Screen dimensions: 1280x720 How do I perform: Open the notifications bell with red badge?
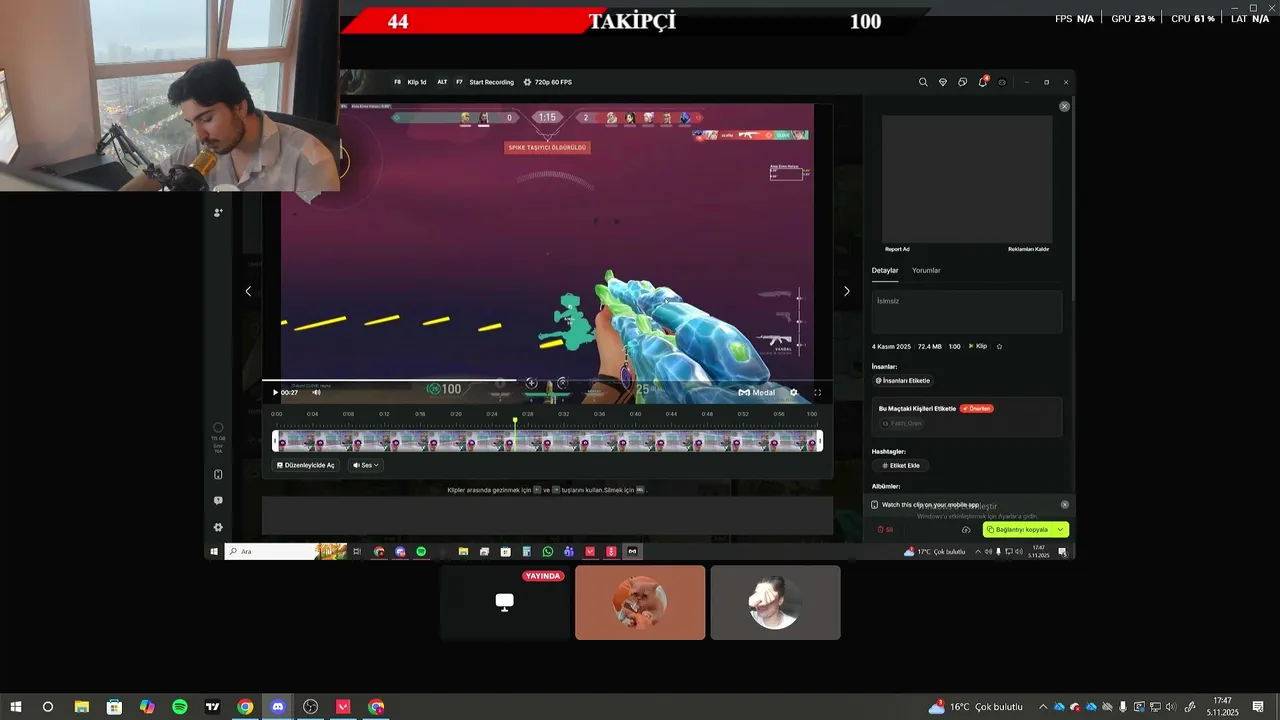coord(982,82)
